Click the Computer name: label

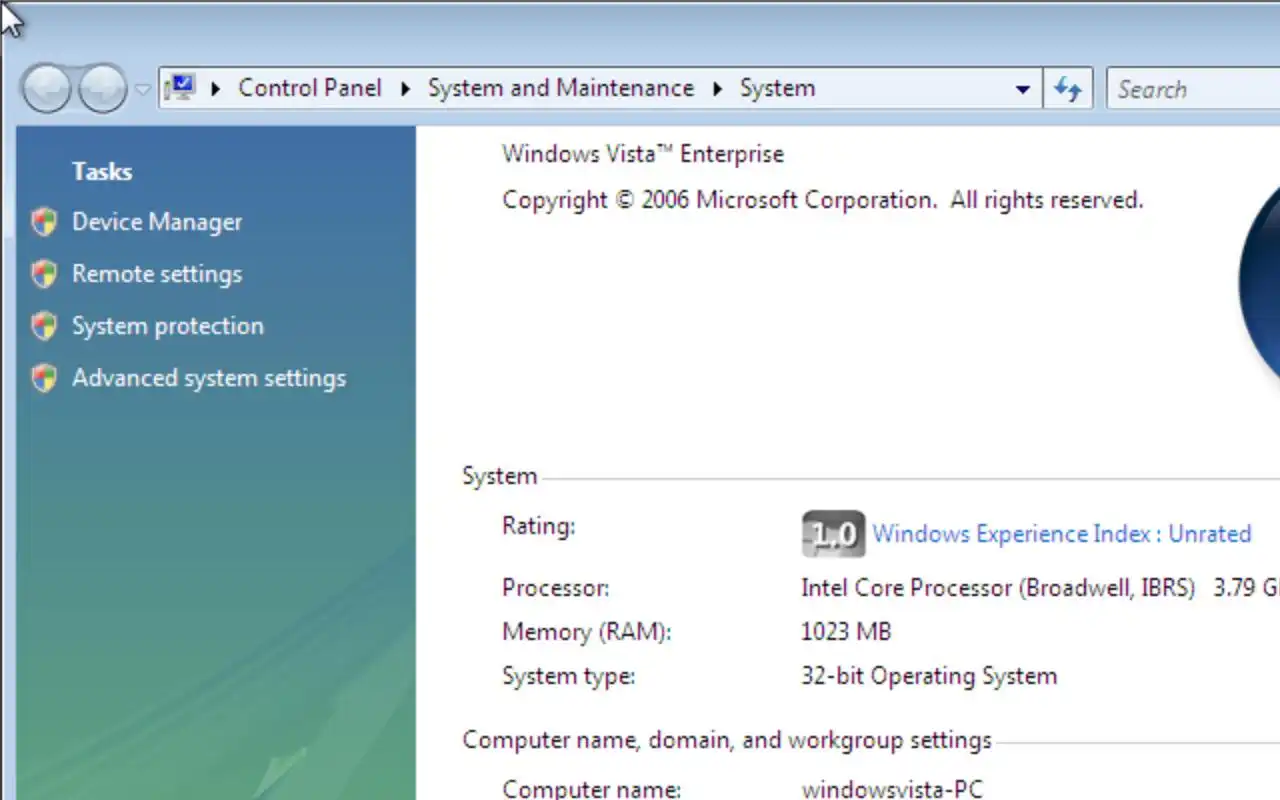(x=592, y=789)
